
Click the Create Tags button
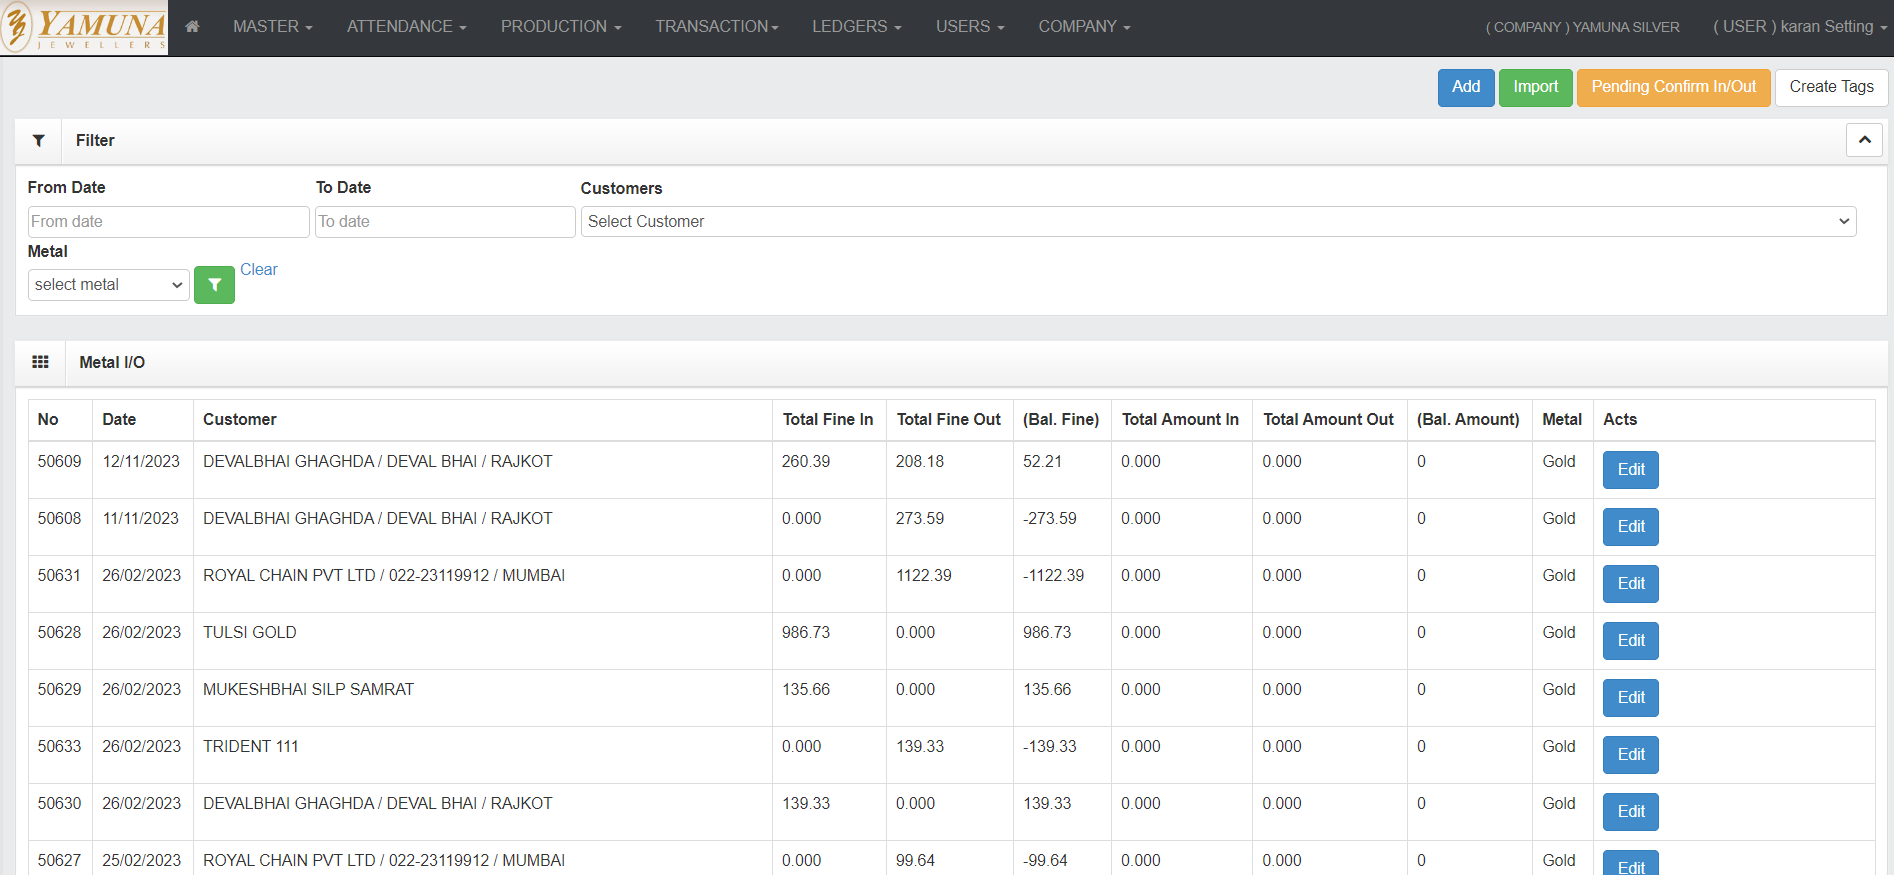(1831, 87)
